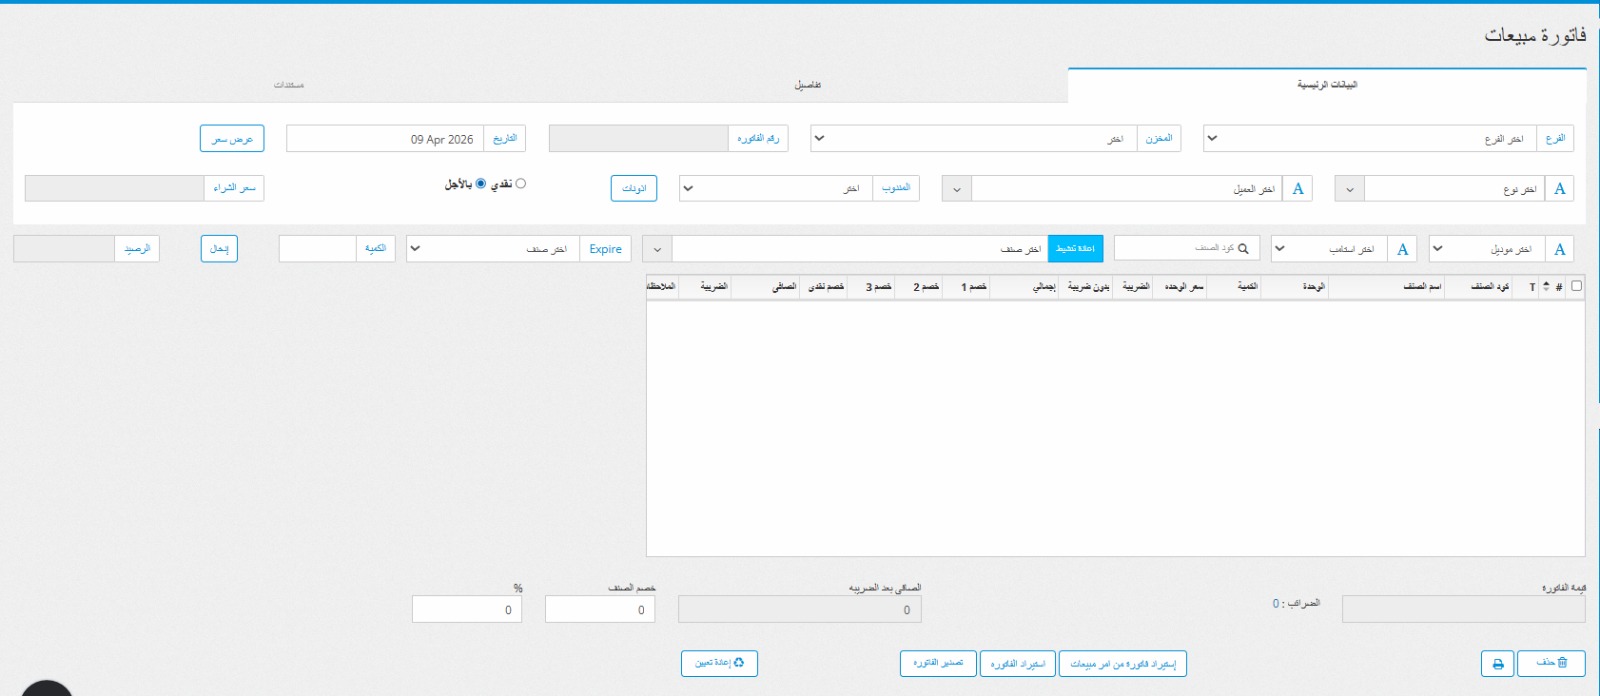Click the % percentage input field

(467, 609)
